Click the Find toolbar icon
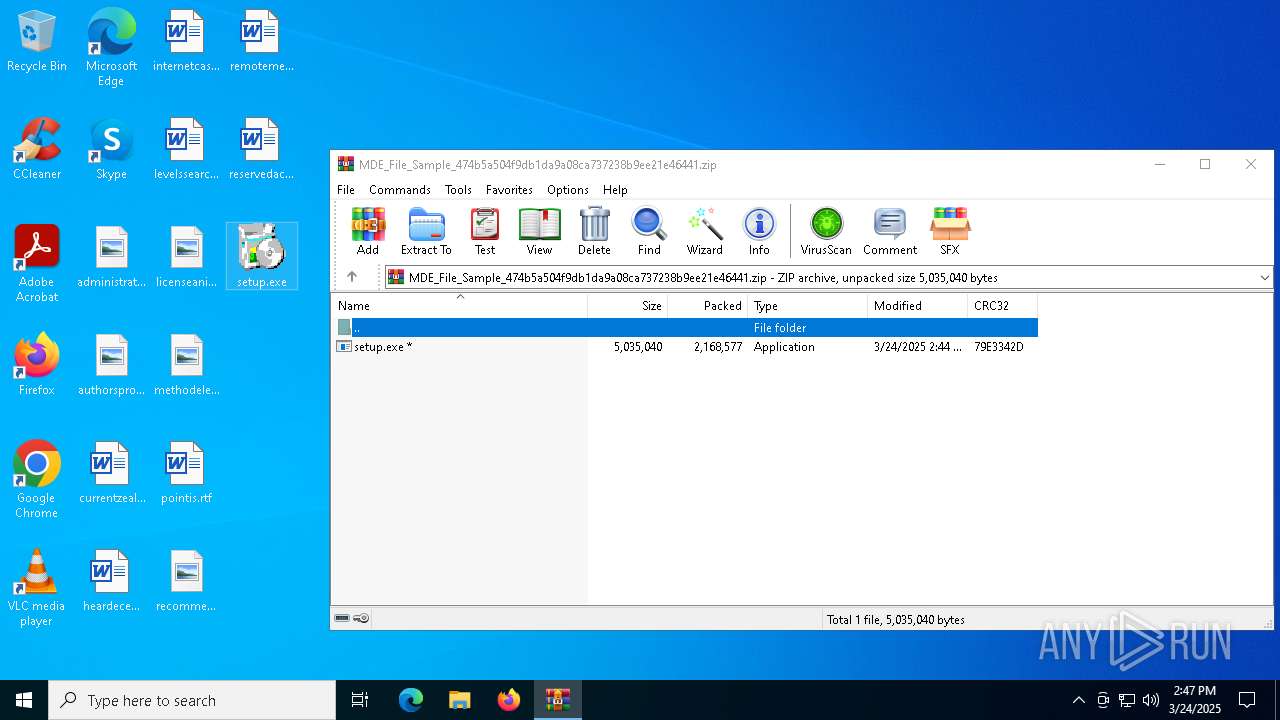 click(x=649, y=231)
